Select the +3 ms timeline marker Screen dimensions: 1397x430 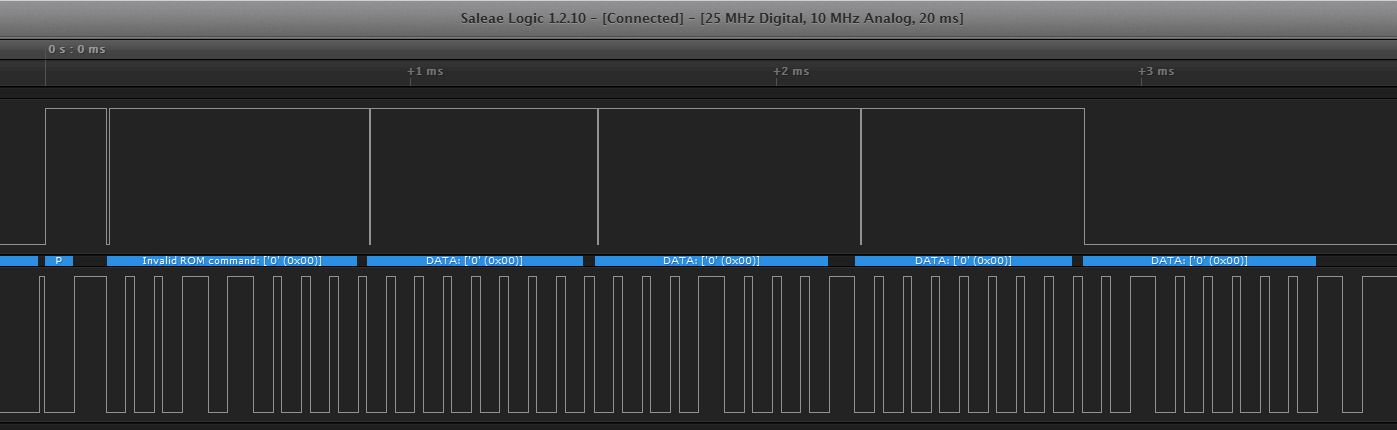pos(1156,71)
